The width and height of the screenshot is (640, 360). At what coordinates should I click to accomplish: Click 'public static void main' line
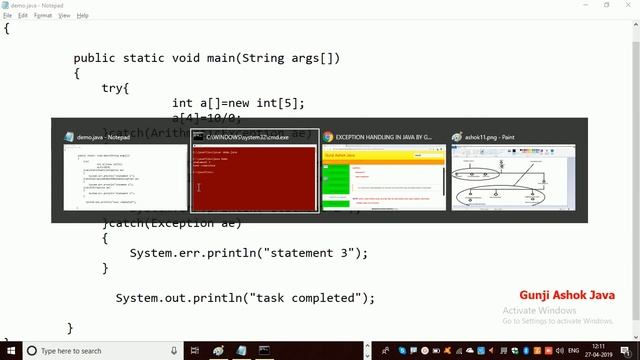point(207,58)
